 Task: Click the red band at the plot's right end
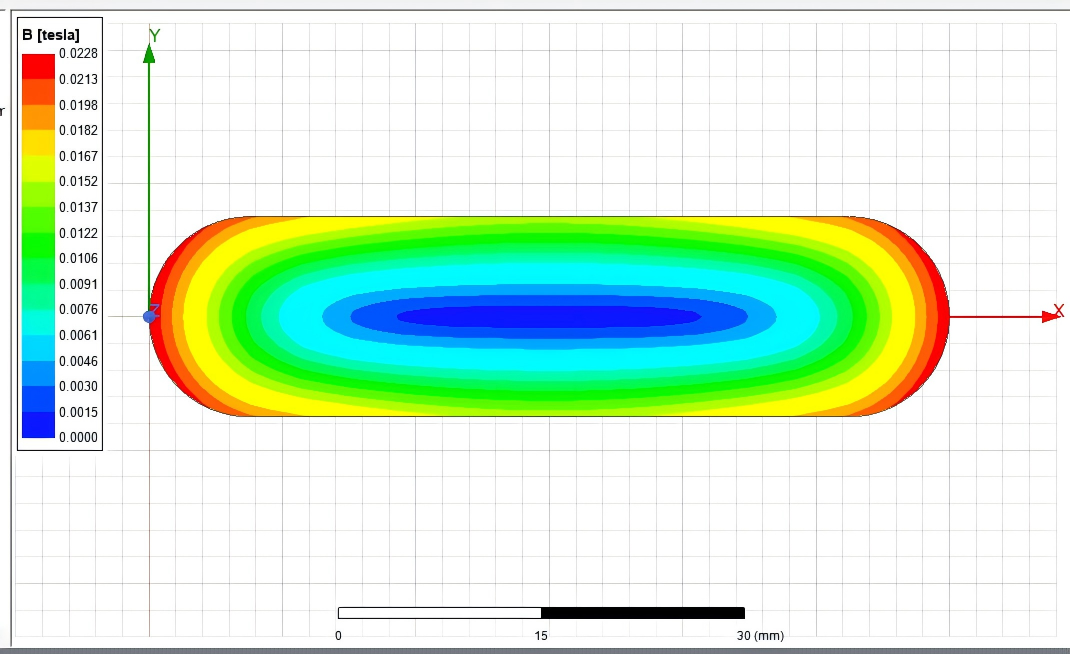click(x=940, y=316)
